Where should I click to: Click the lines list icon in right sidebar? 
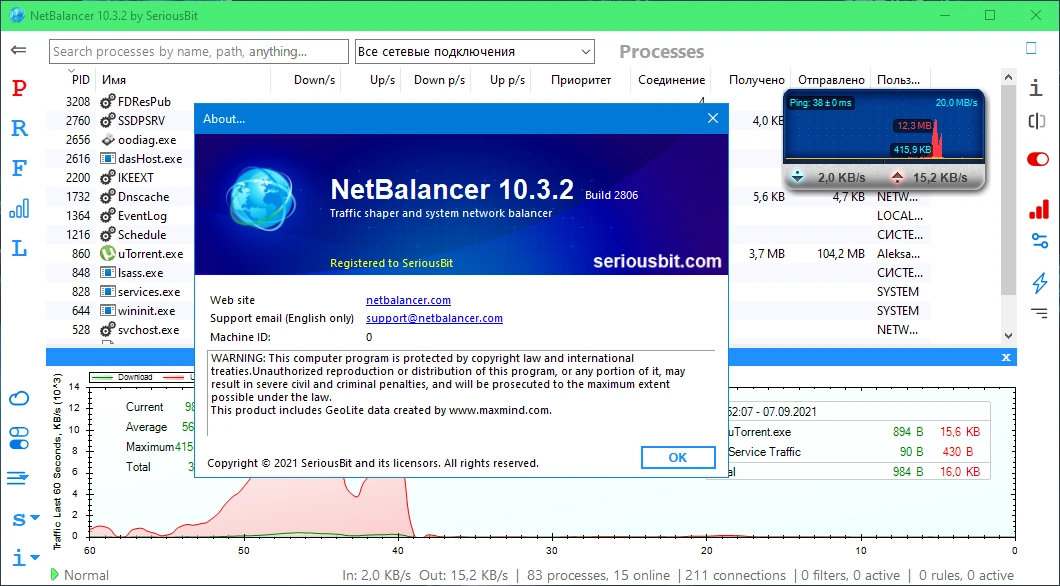click(x=1039, y=313)
